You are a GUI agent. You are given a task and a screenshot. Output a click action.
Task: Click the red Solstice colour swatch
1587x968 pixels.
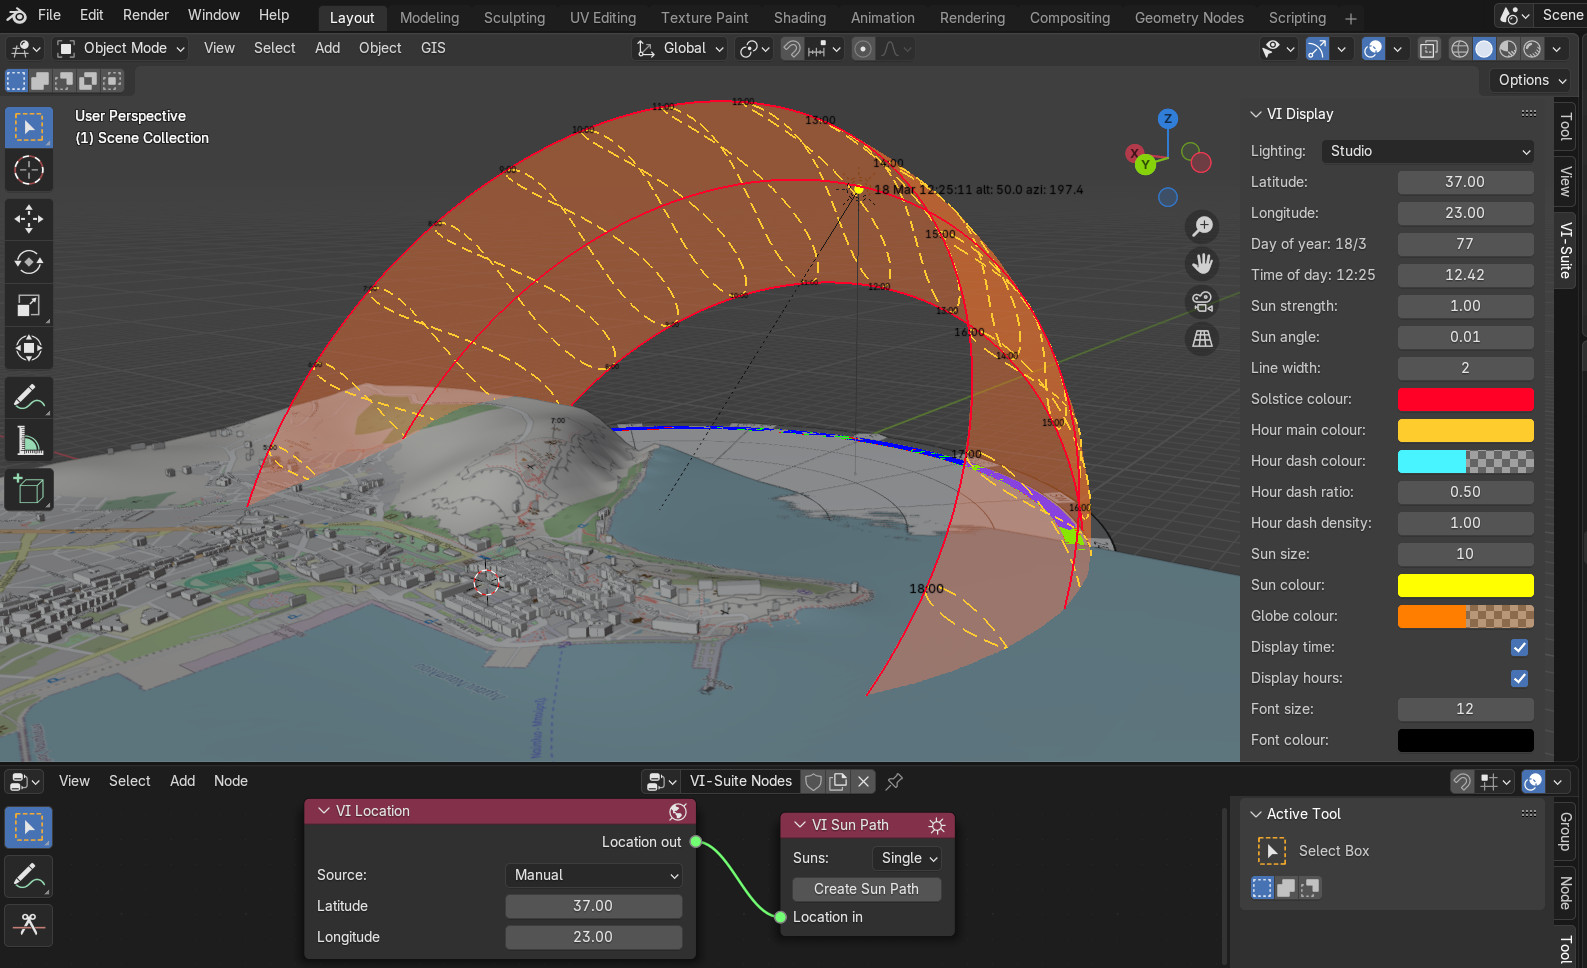tap(1464, 399)
